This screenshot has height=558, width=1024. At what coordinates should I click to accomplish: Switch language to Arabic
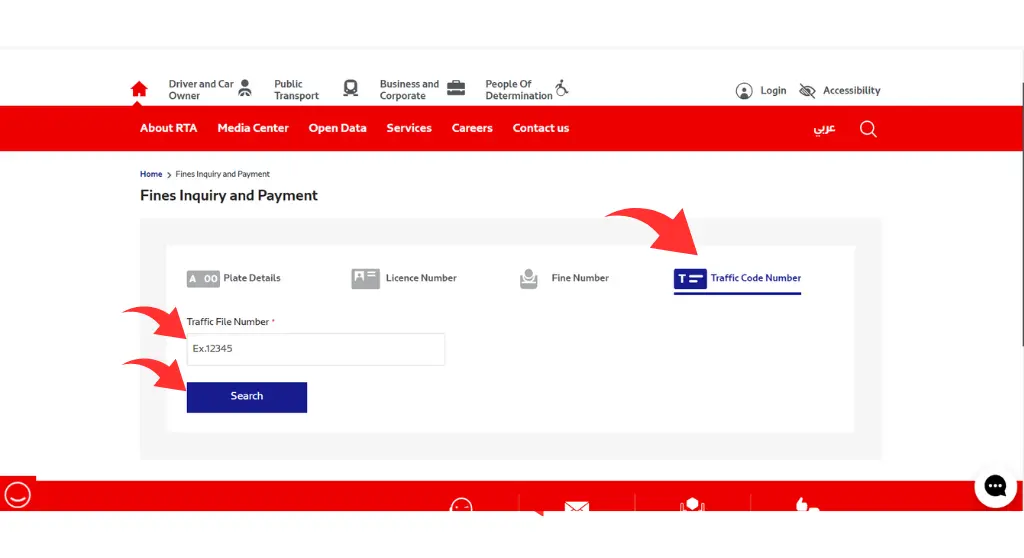coord(824,128)
